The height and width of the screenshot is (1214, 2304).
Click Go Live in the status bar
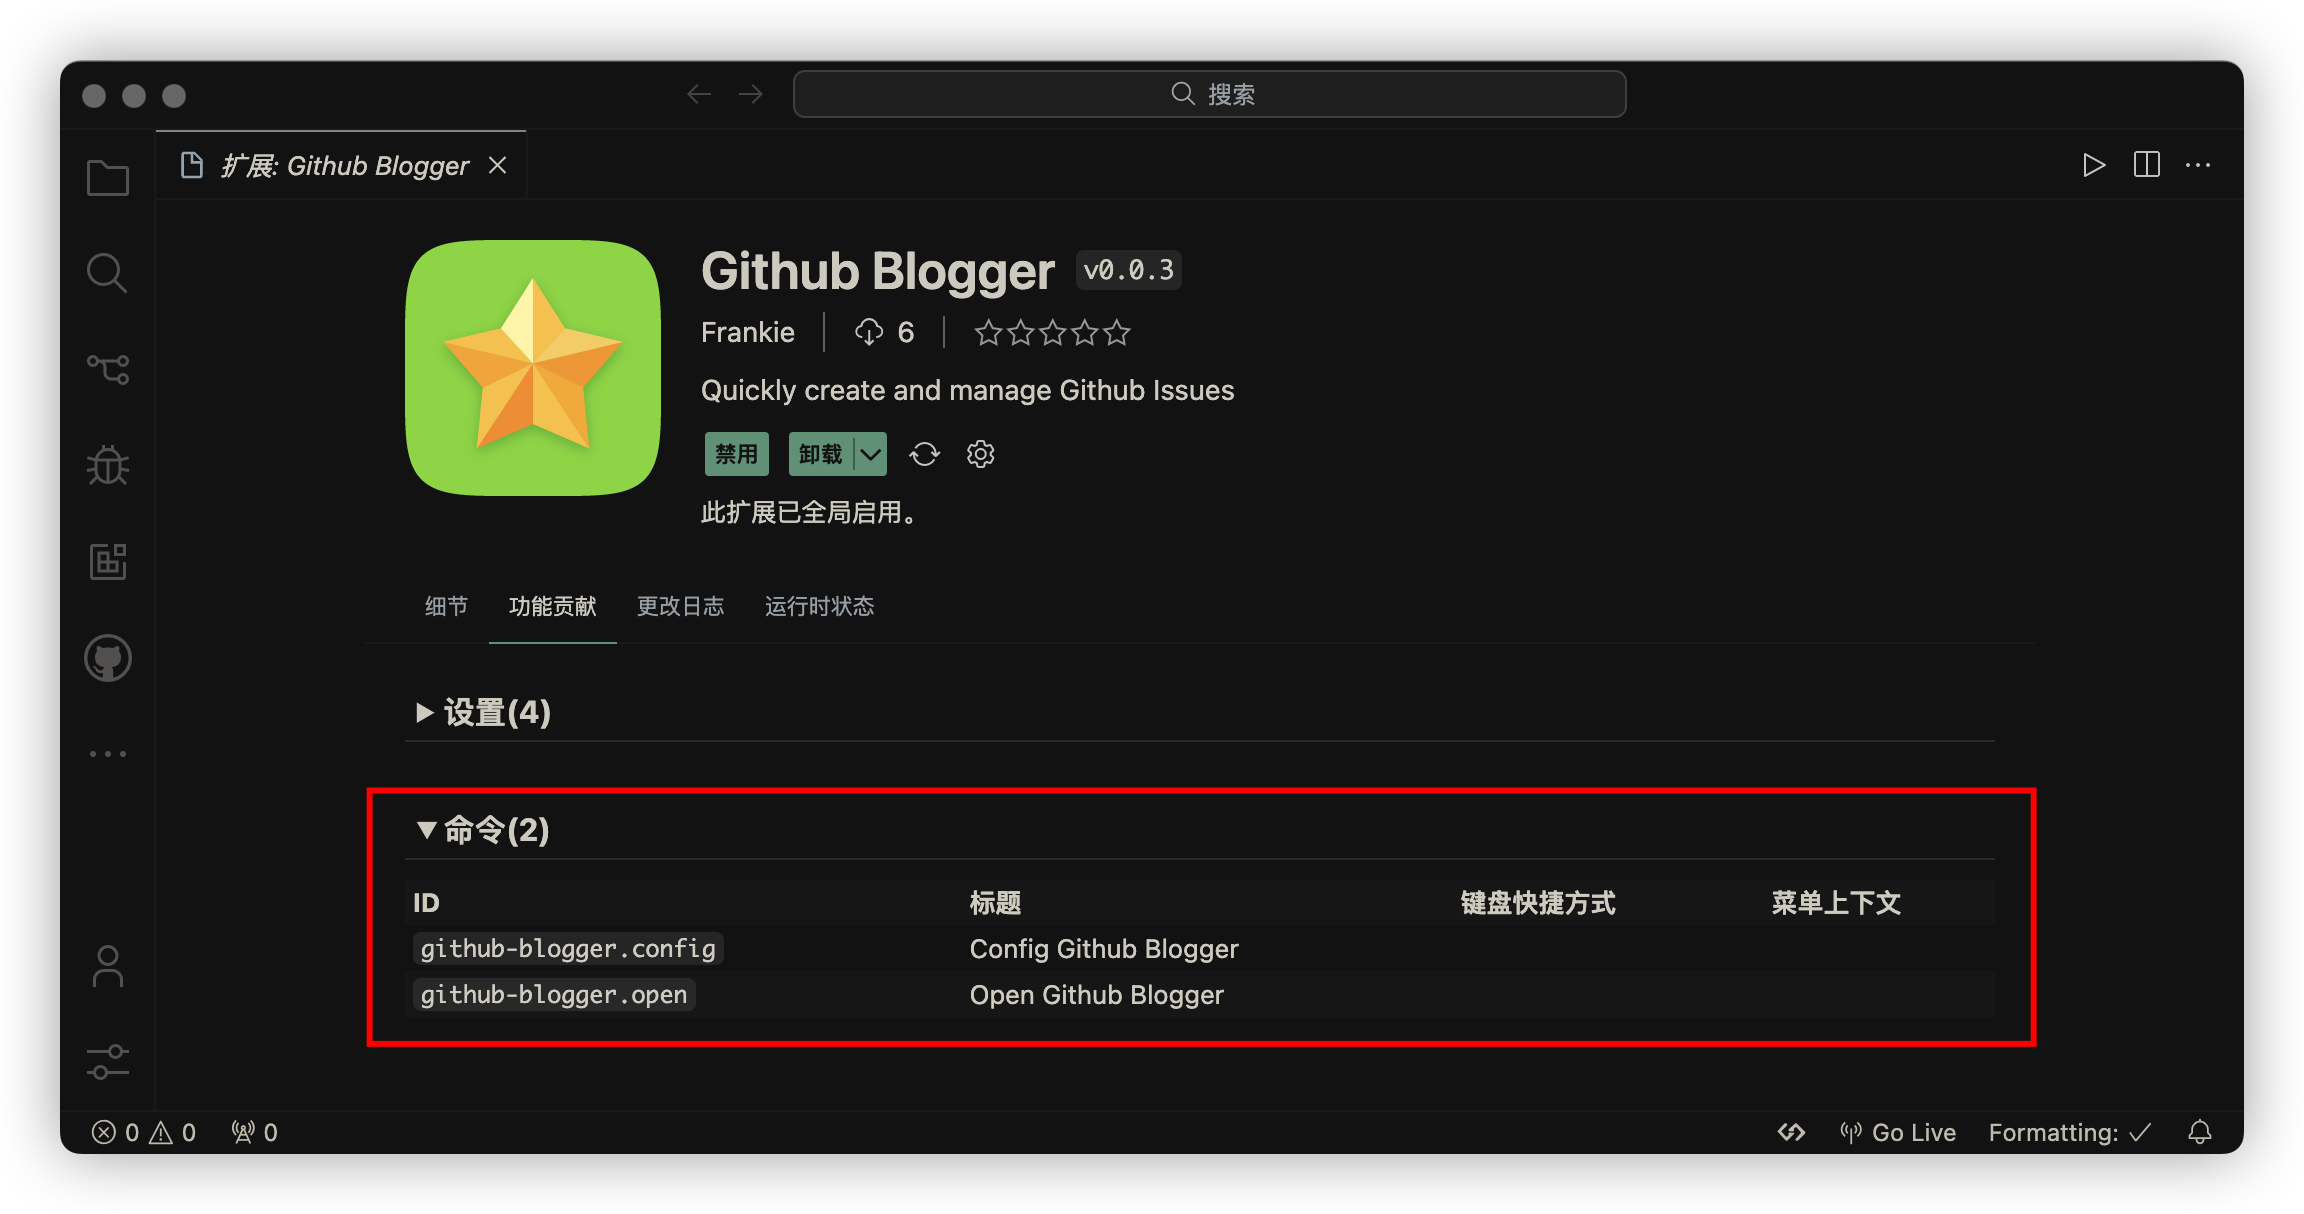(x=1898, y=1132)
